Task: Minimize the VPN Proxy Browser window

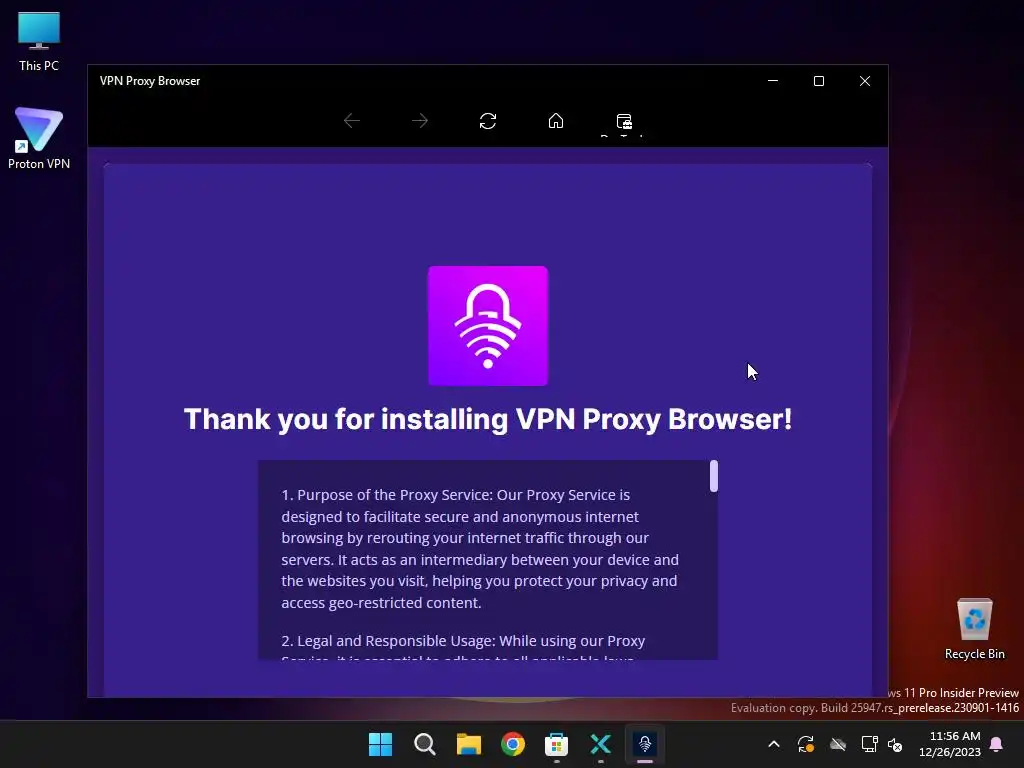Action: (773, 81)
